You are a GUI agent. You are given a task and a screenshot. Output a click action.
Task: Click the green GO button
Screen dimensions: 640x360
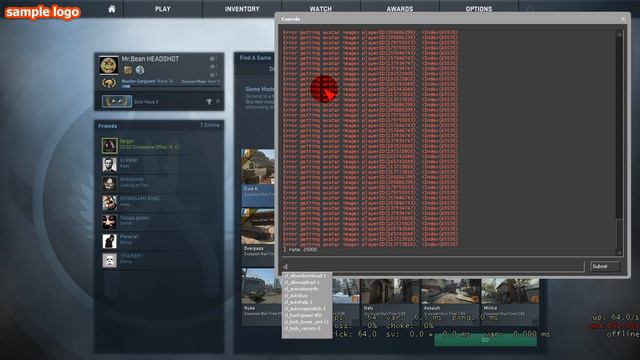[485, 340]
